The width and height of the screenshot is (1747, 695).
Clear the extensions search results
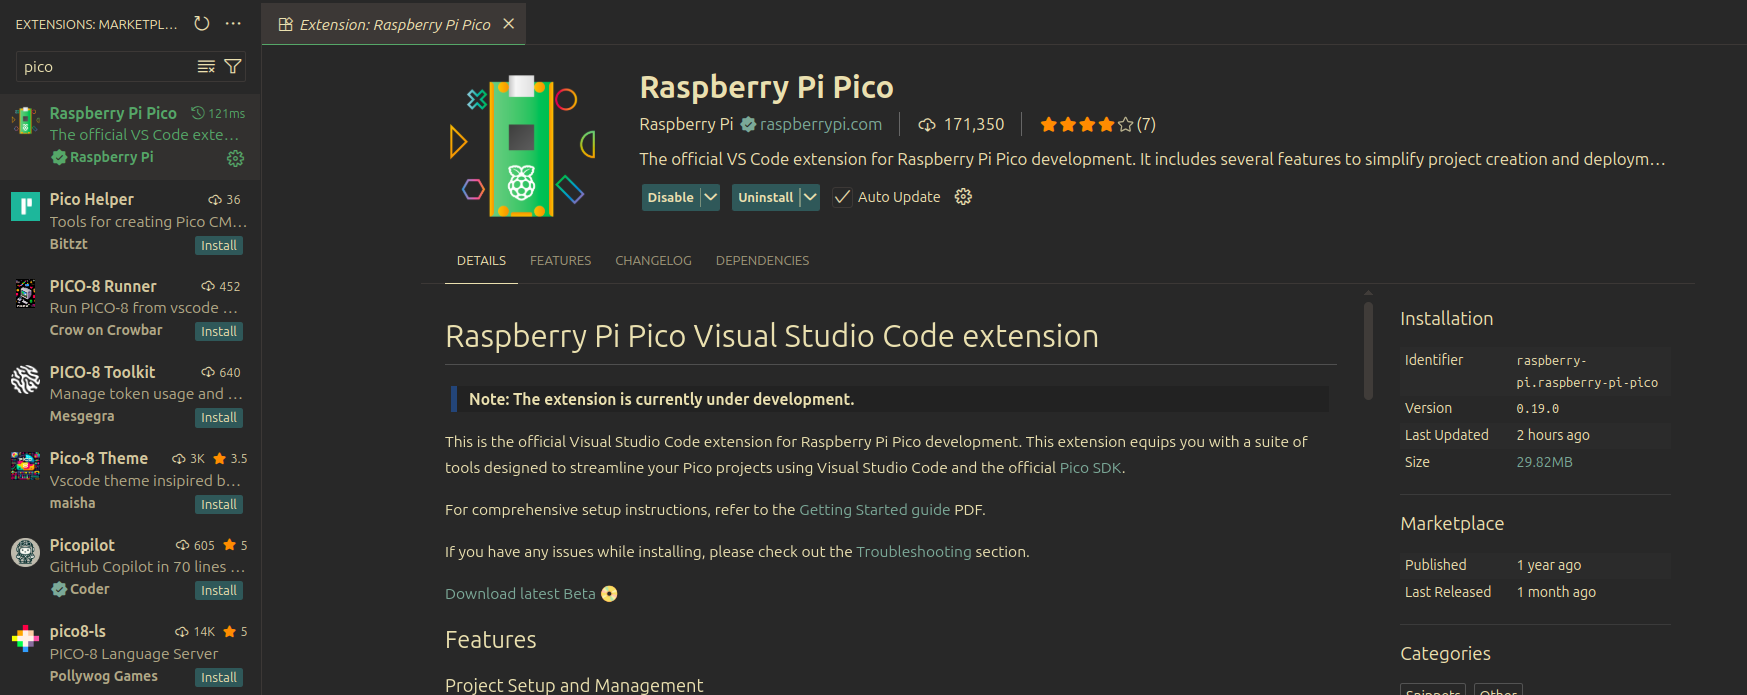[206, 67]
